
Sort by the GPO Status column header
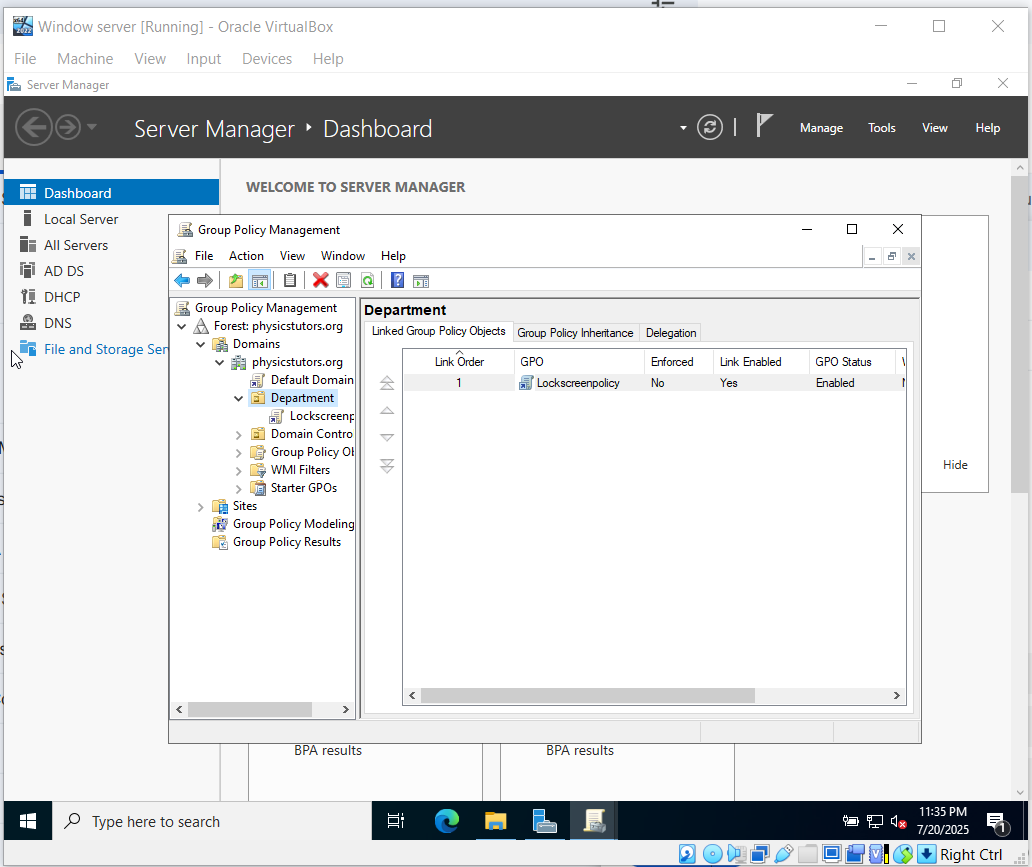click(852, 361)
